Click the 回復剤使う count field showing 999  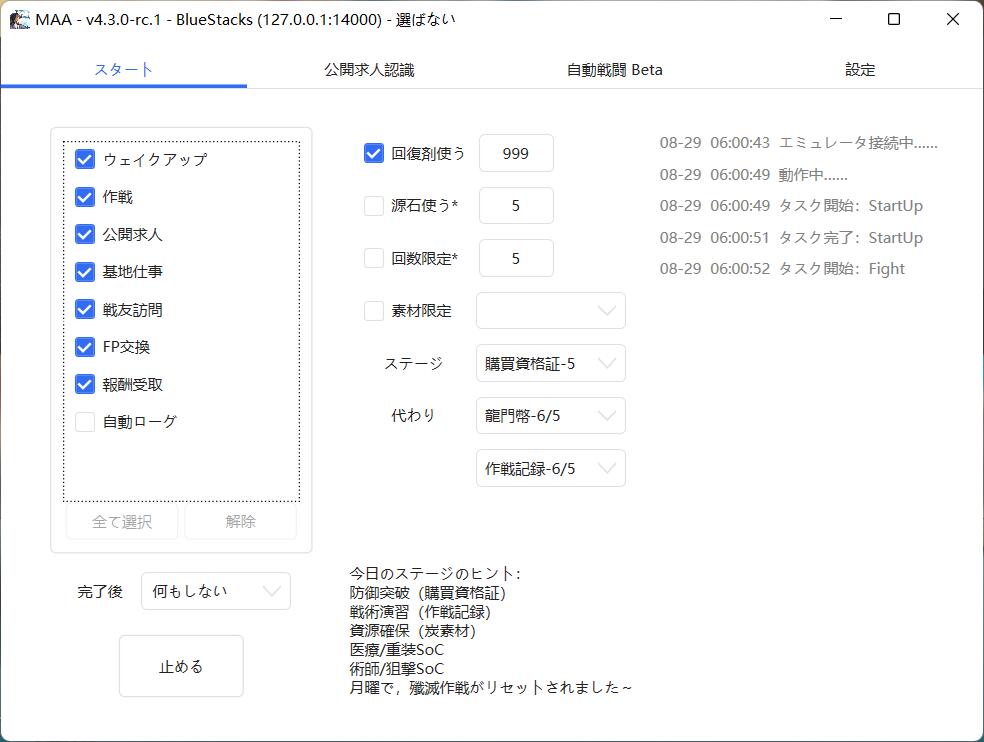click(x=516, y=153)
